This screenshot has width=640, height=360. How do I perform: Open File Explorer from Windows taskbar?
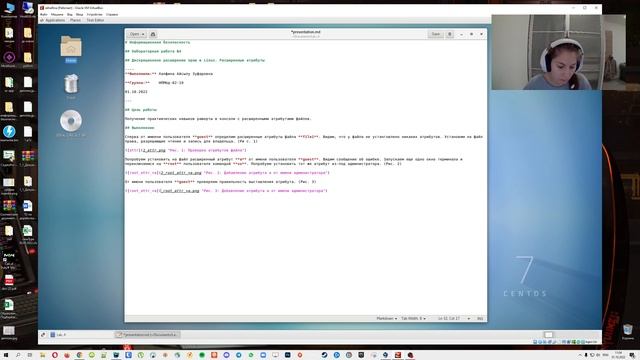(42, 355)
